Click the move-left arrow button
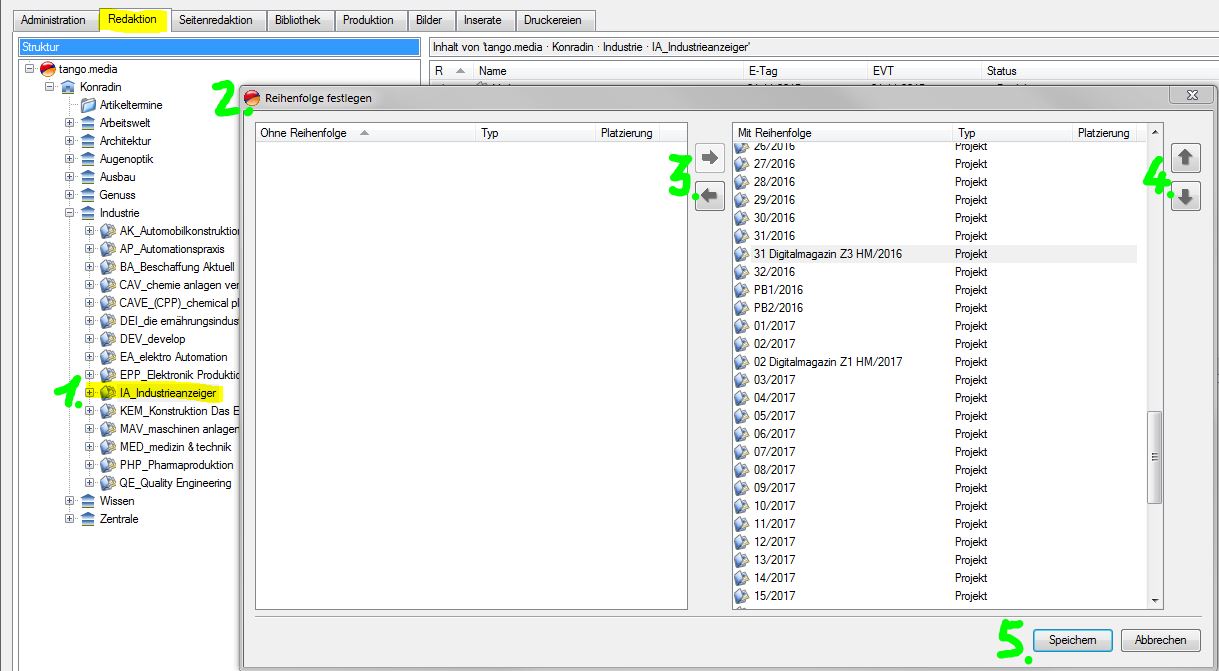Viewport: 1219px width, 671px height. (x=710, y=197)
